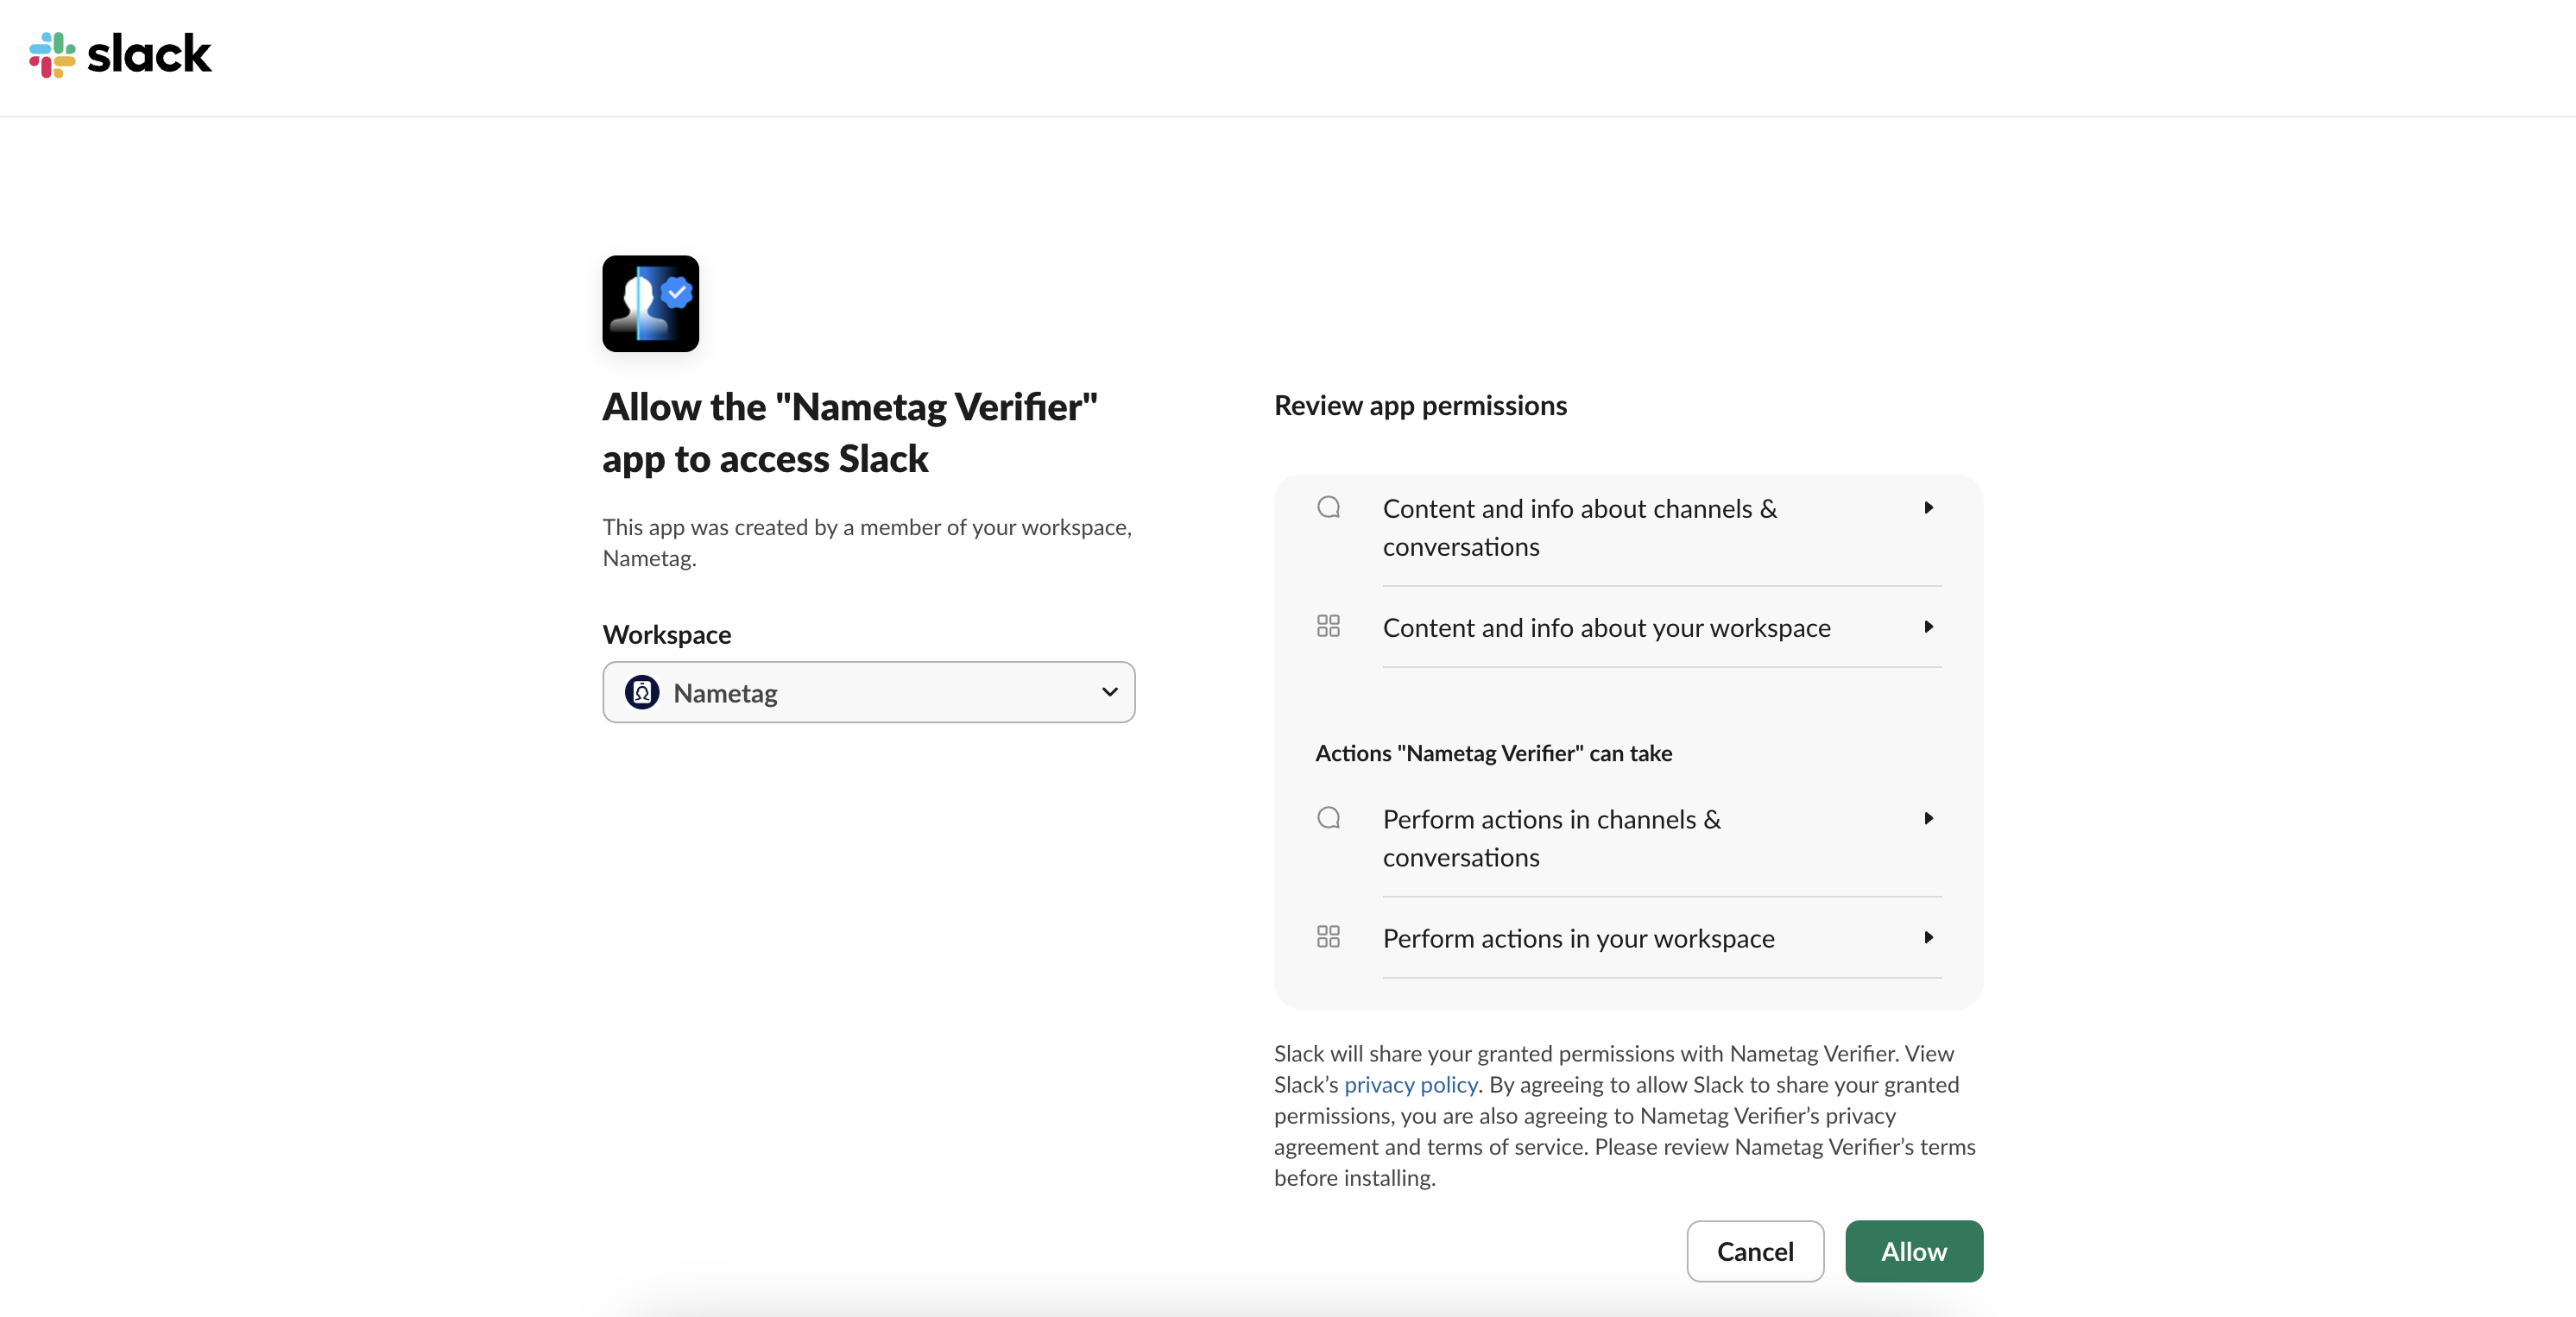Viewport: 2576px width, 1317px height.
Task: Click speech bubble icon beside 'Perform actions in channels'
Action: (1328, 819)
